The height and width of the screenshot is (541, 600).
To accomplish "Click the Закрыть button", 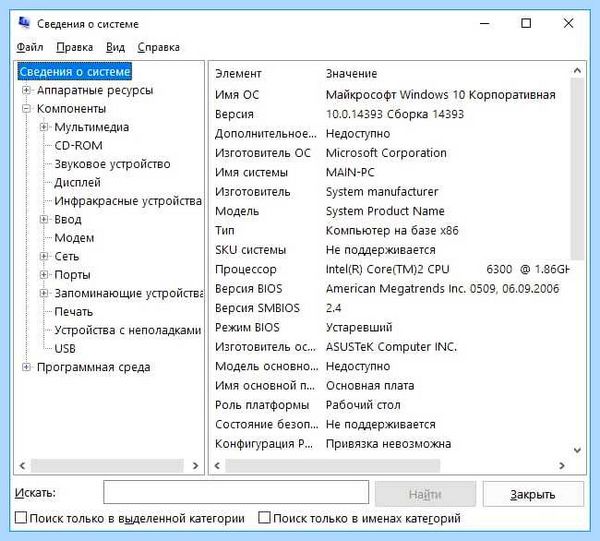I will (533, 494).
